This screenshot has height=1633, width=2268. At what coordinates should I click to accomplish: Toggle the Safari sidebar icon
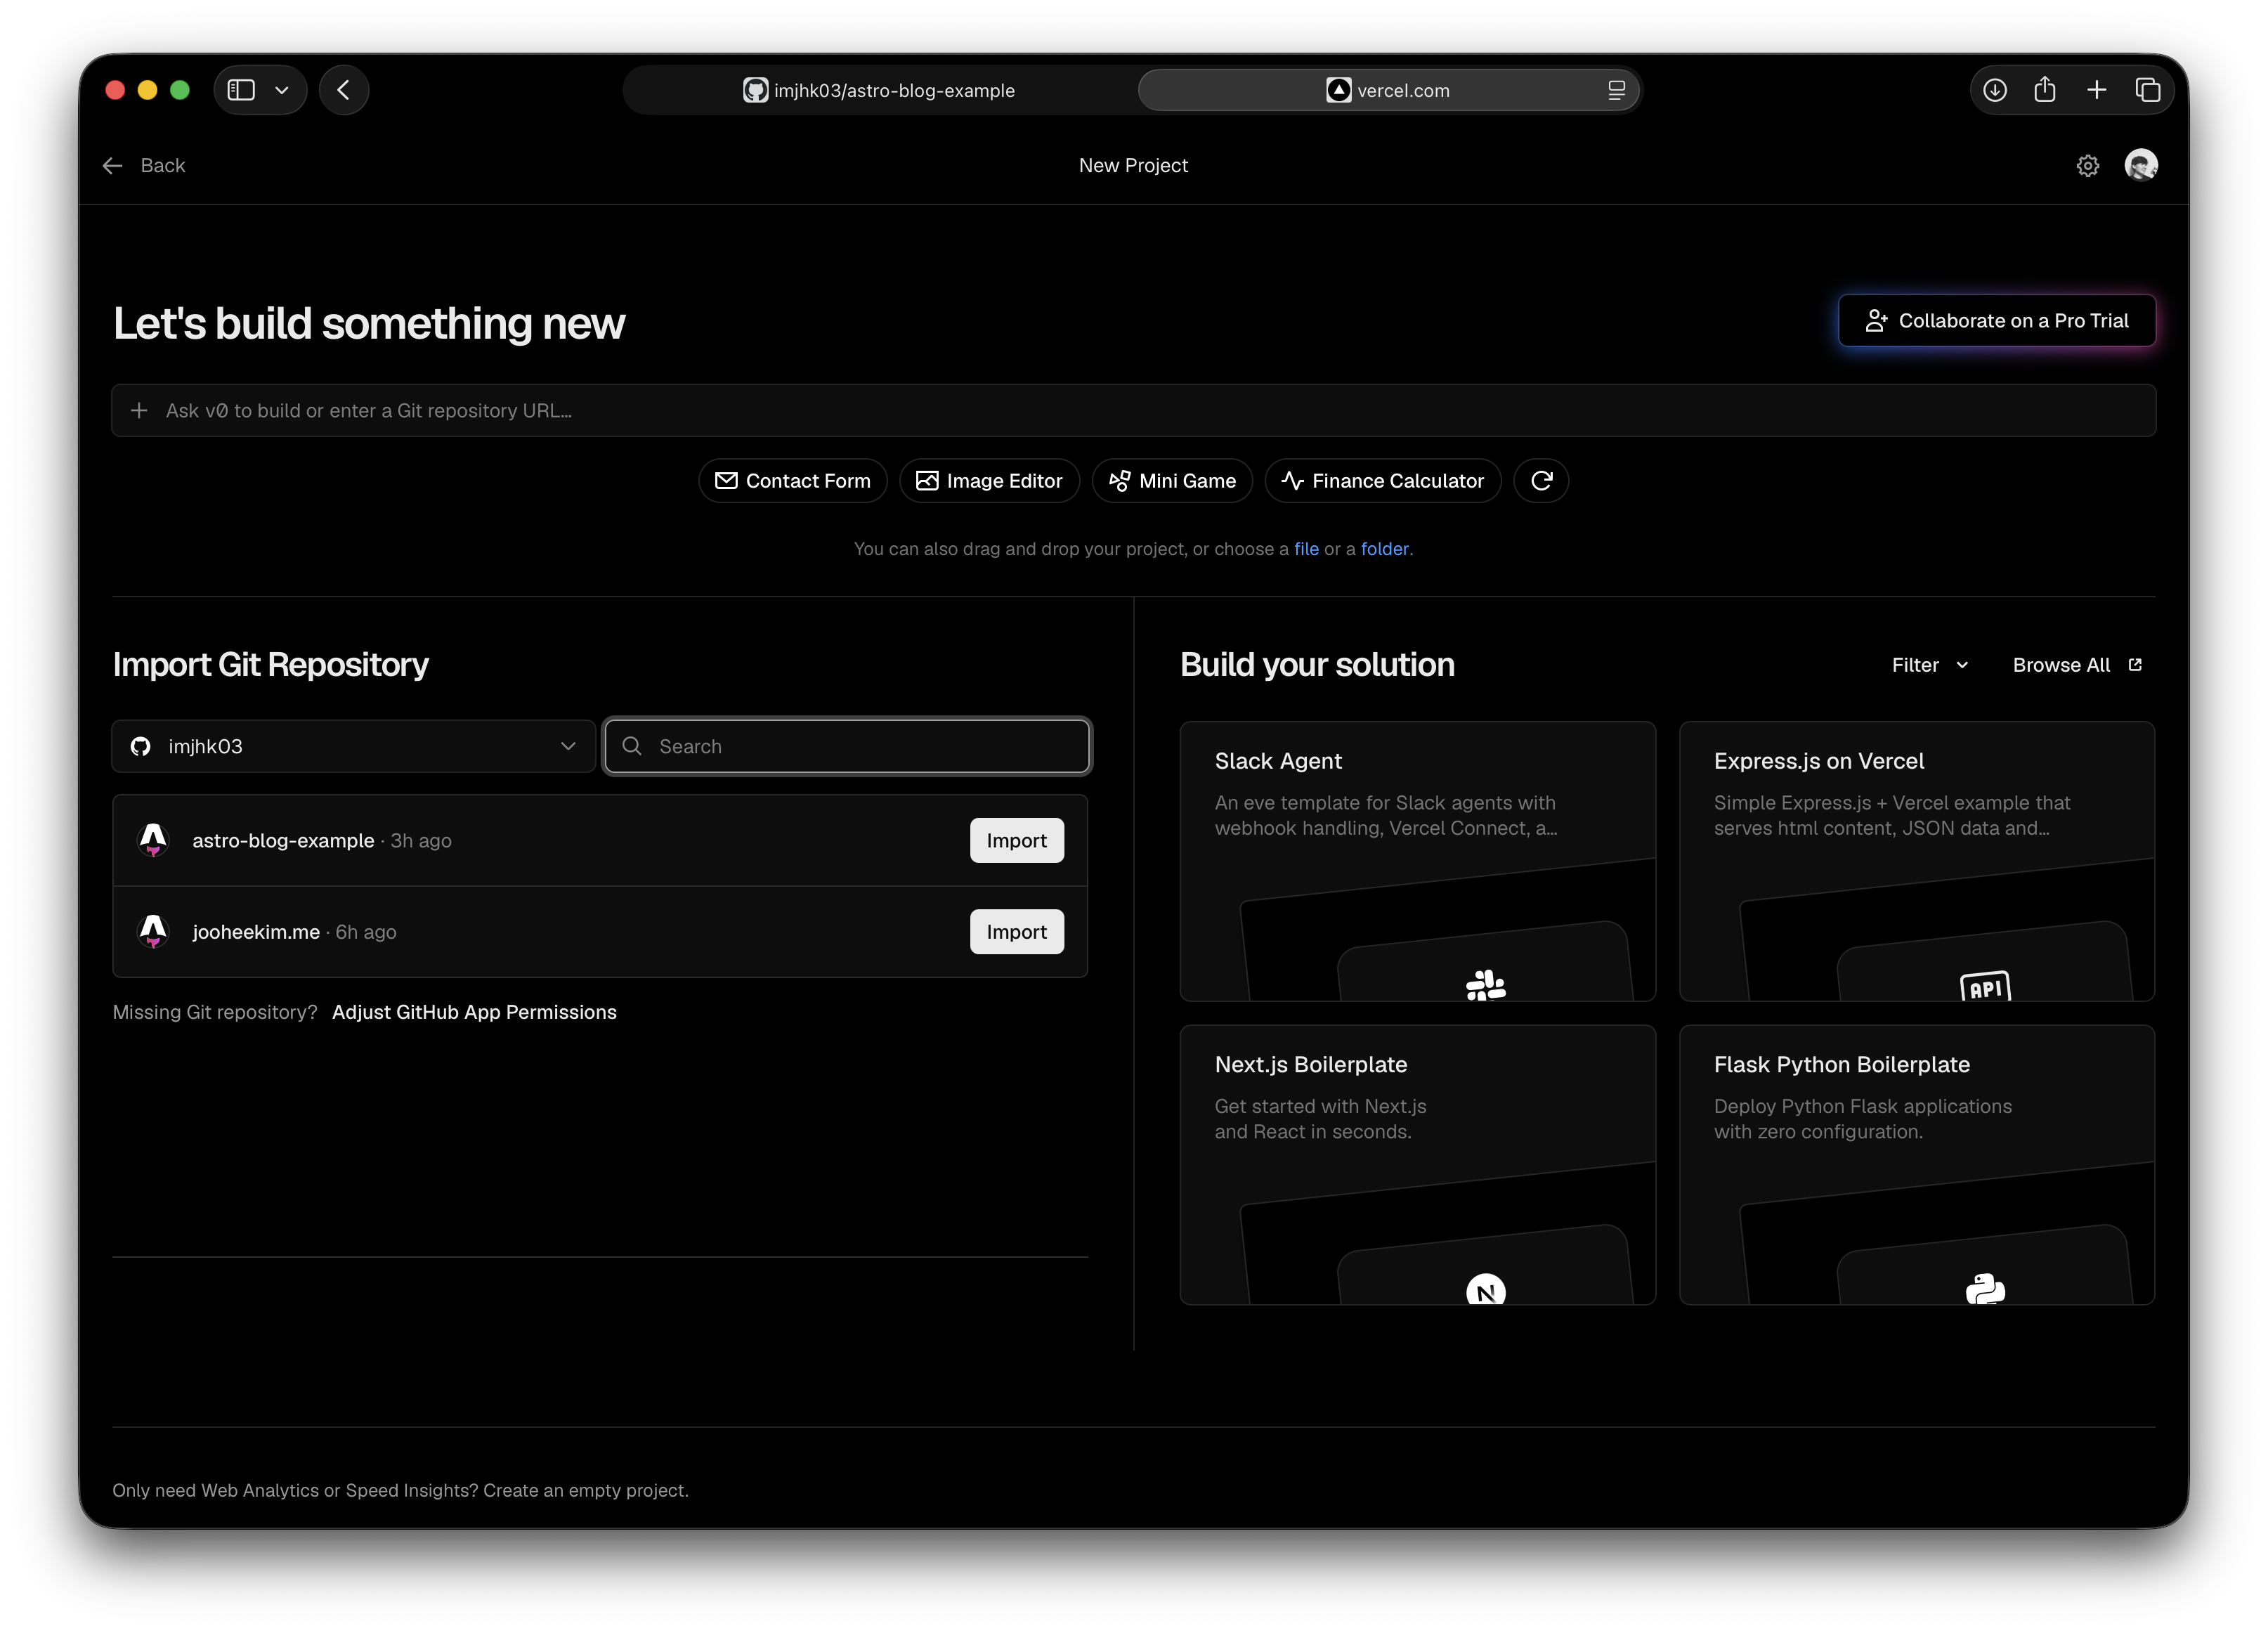pos(241,90)
